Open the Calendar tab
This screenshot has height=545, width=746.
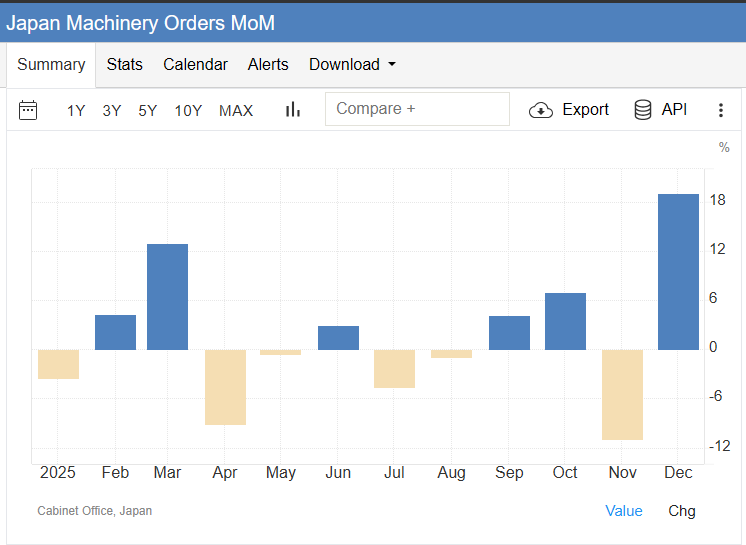(x=196, y=65)
